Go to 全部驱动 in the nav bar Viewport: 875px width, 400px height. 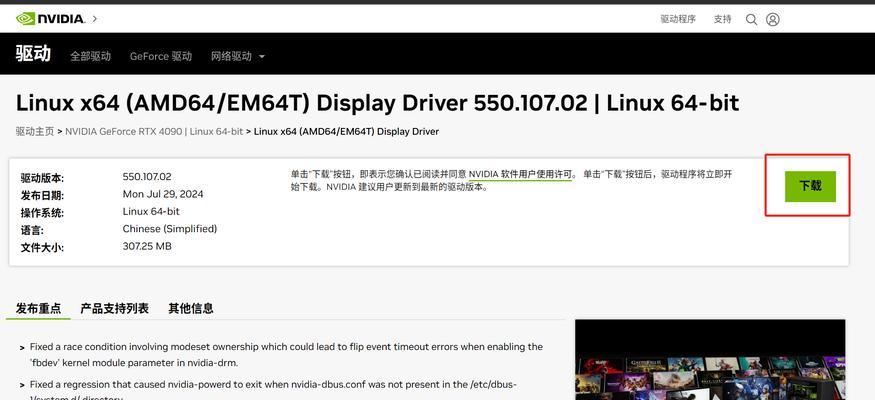90,56
